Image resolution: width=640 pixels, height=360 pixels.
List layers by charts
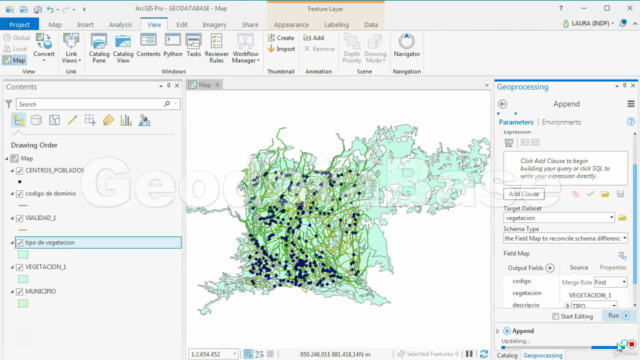point(126,120)
